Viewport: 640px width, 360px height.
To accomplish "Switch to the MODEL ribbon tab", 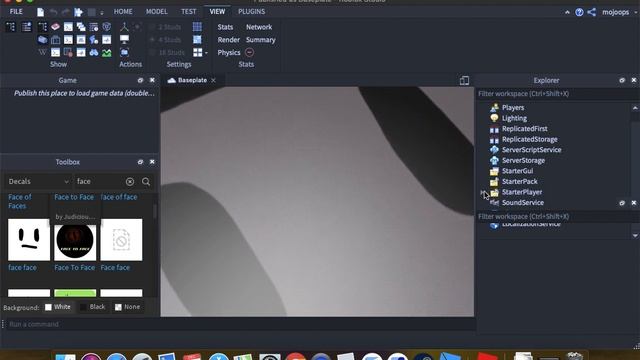I will coord(157,11).
